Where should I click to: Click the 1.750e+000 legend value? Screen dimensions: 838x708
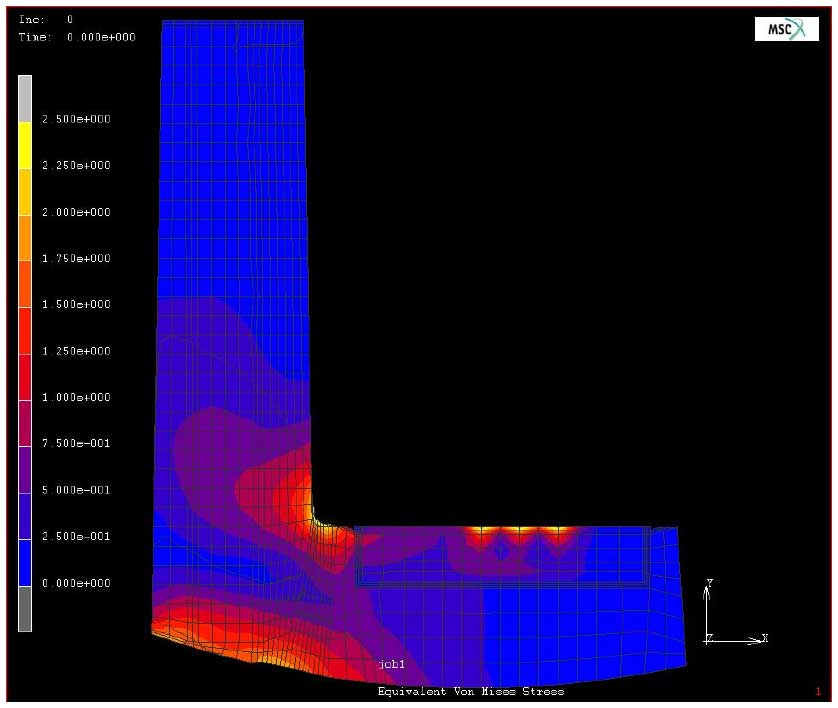[x=76, y=259]
